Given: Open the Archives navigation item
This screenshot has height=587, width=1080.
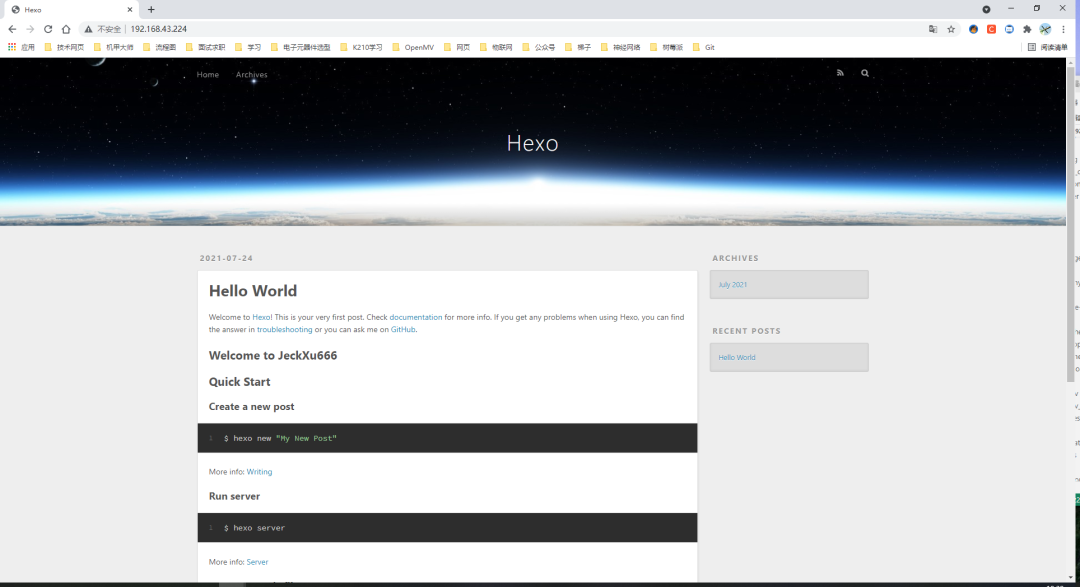Looking at the screenshot, I should coord(251,74).
